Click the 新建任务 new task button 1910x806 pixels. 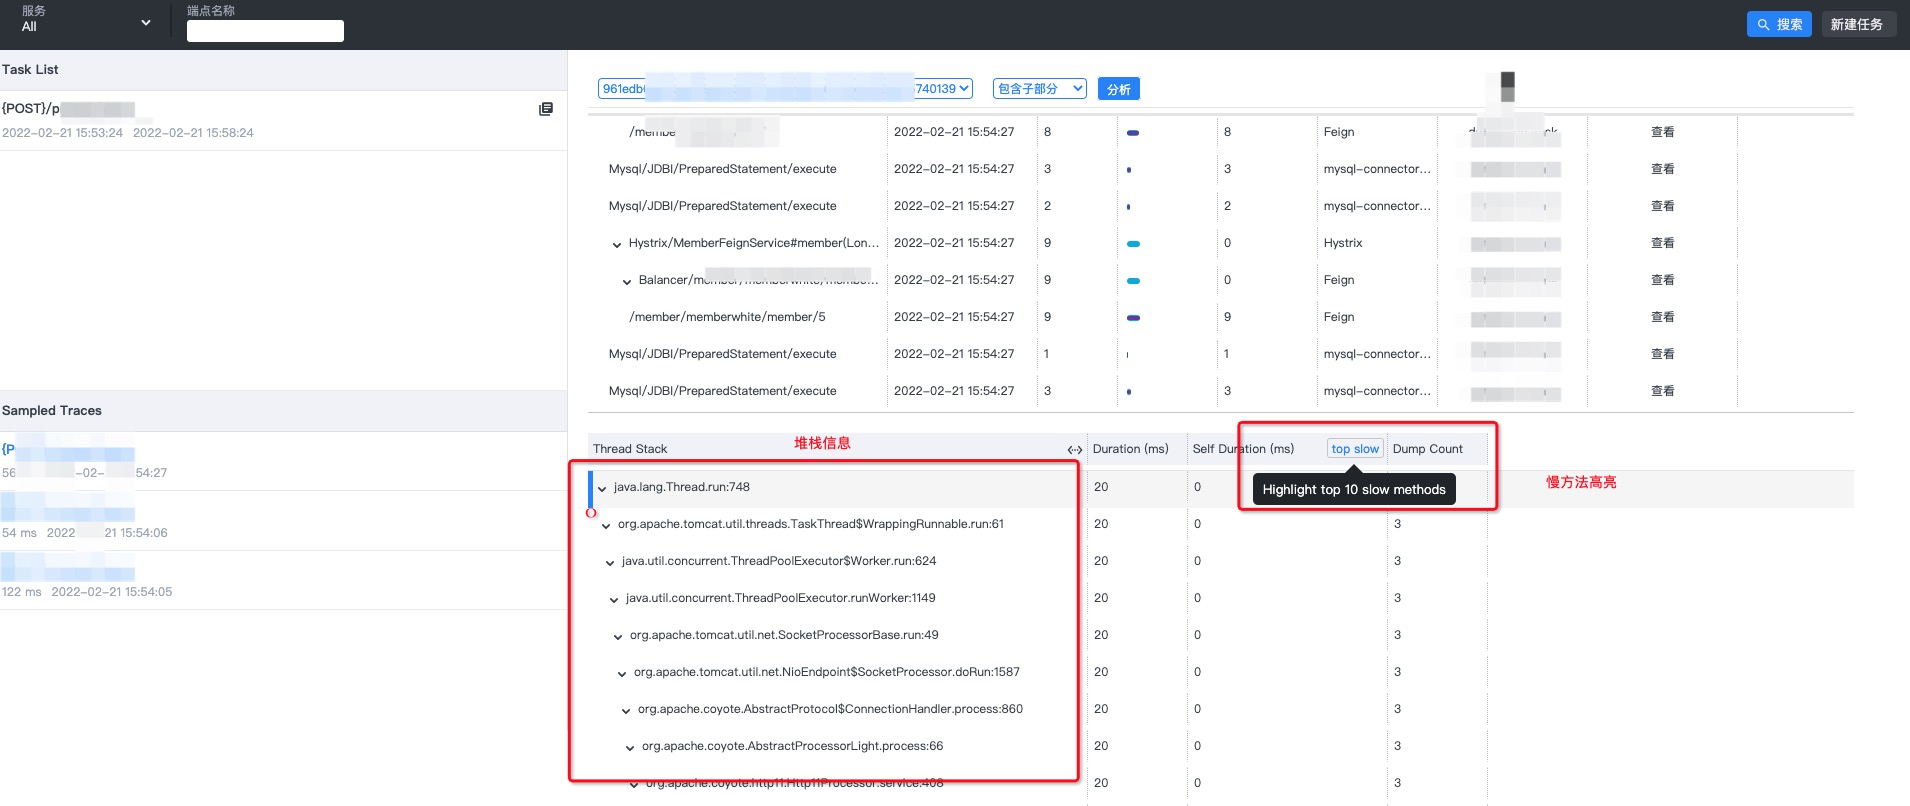[1857, 24]
